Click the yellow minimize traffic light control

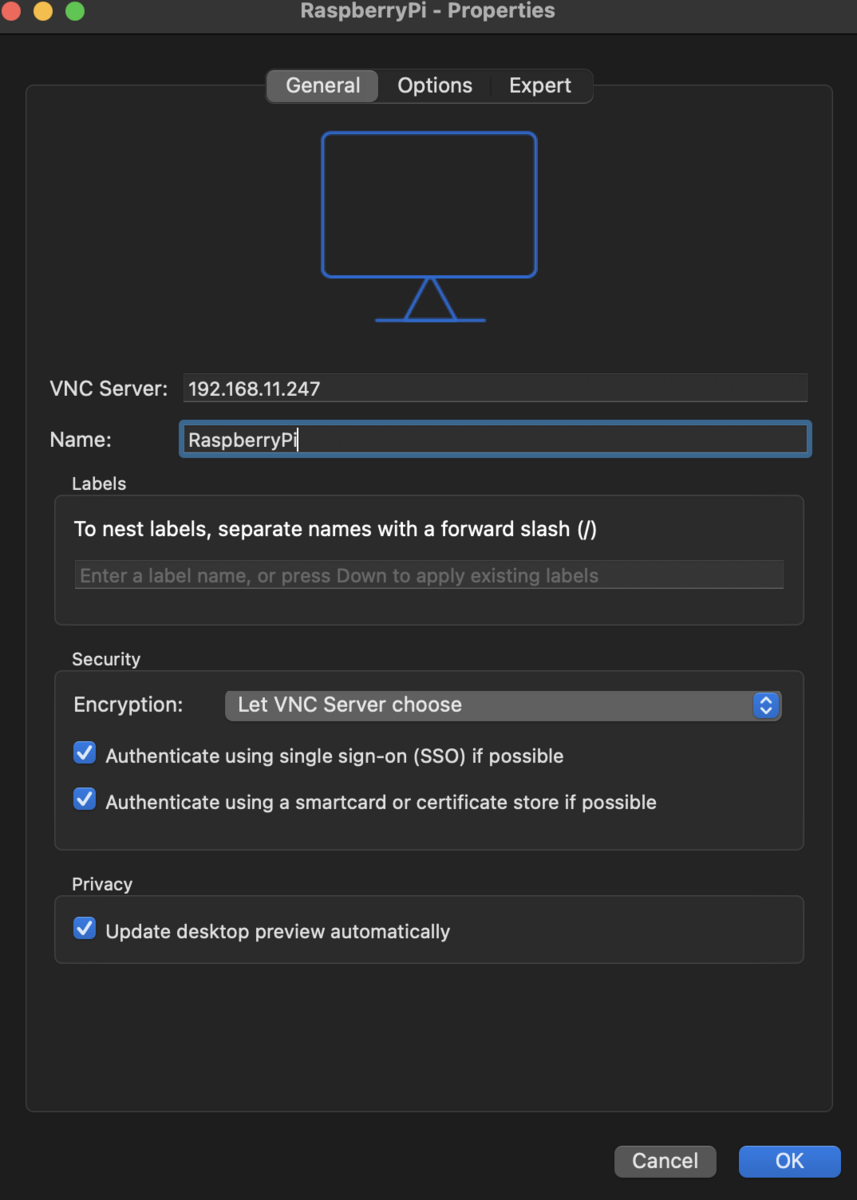(43, 11)
